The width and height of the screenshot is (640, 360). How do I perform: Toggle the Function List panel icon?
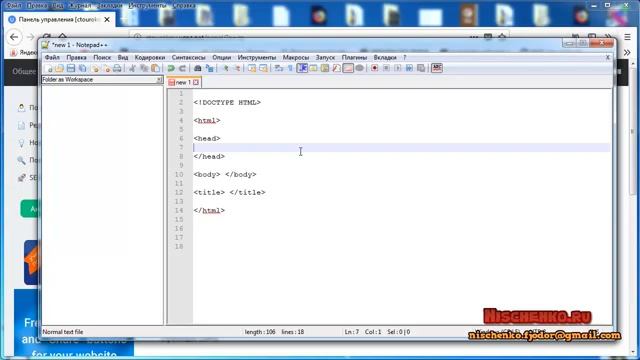tap(336, 68)
